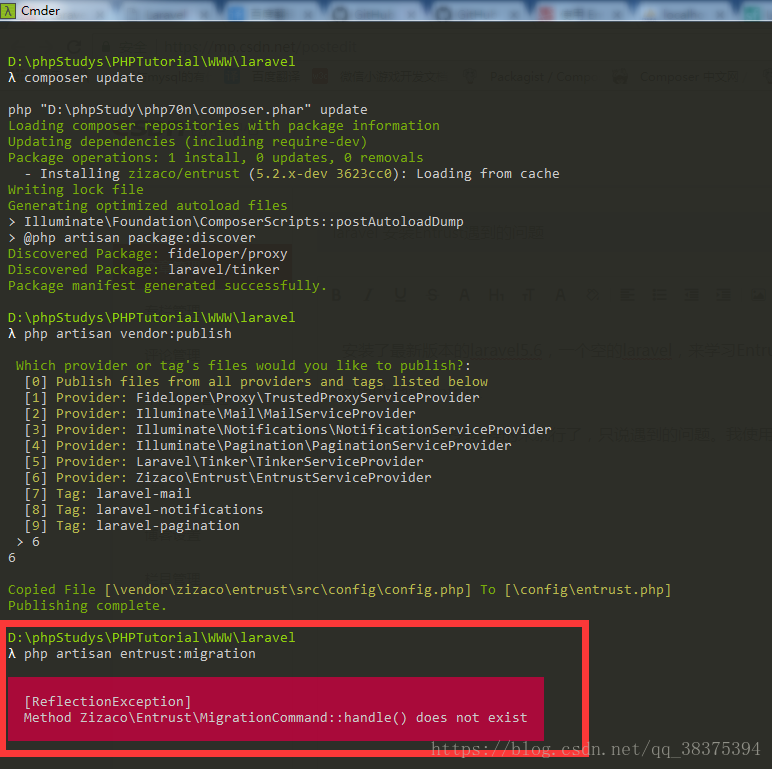Select option [7] Tag: laravel-mail
The height and width of the screenshot is (769, 772).
tap(108, 494)
